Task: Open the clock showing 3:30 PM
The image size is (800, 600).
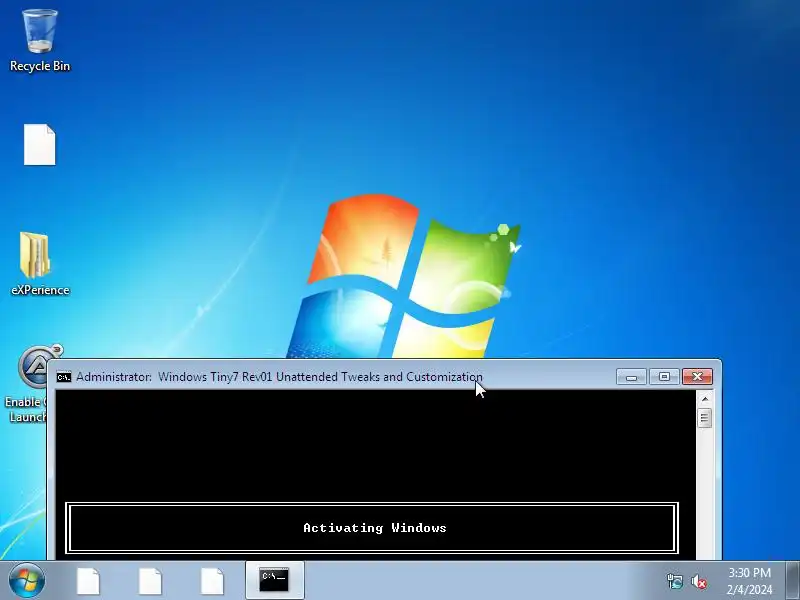Action: (x=749, y=581)
